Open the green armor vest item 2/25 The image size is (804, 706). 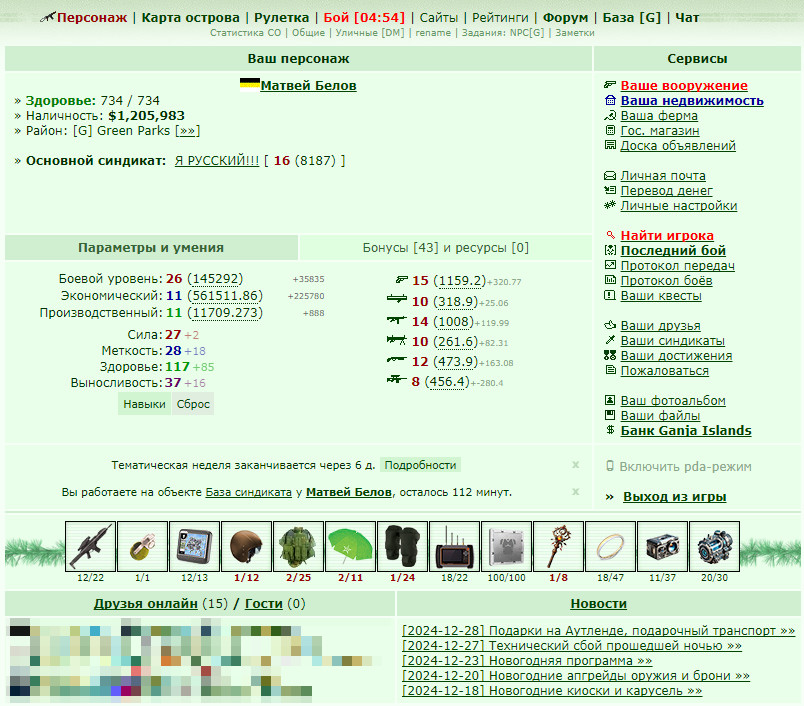(298, 546)
